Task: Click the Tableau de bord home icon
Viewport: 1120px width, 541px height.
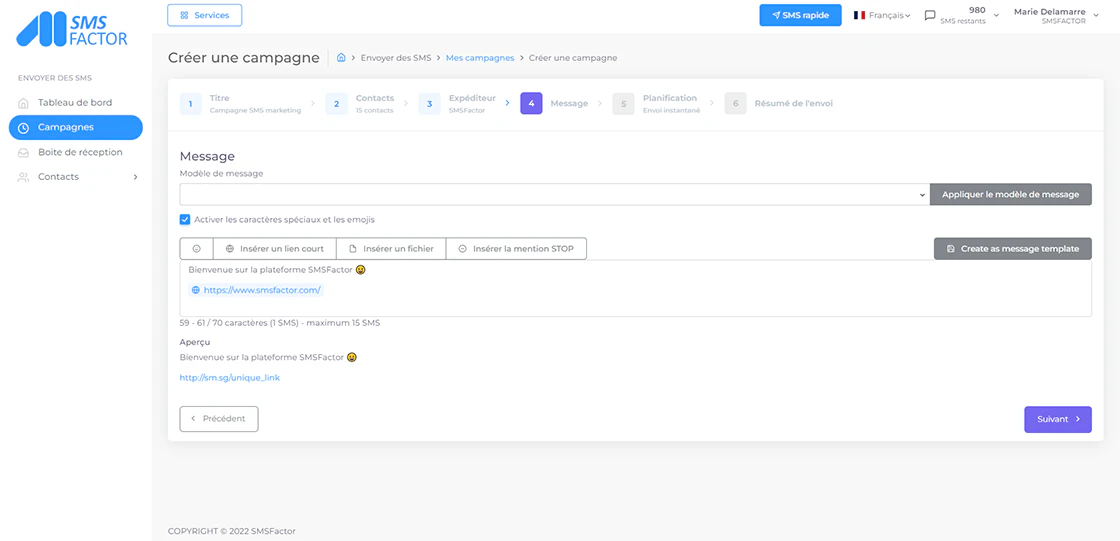Action: tap(24, 103)
